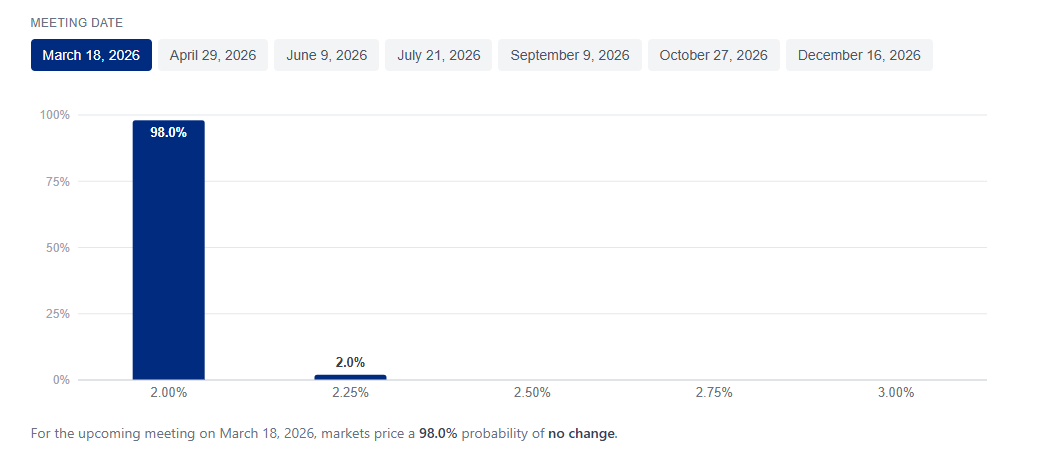
Task: Click the 3.00% rate axis label
Action: point(896,393)
